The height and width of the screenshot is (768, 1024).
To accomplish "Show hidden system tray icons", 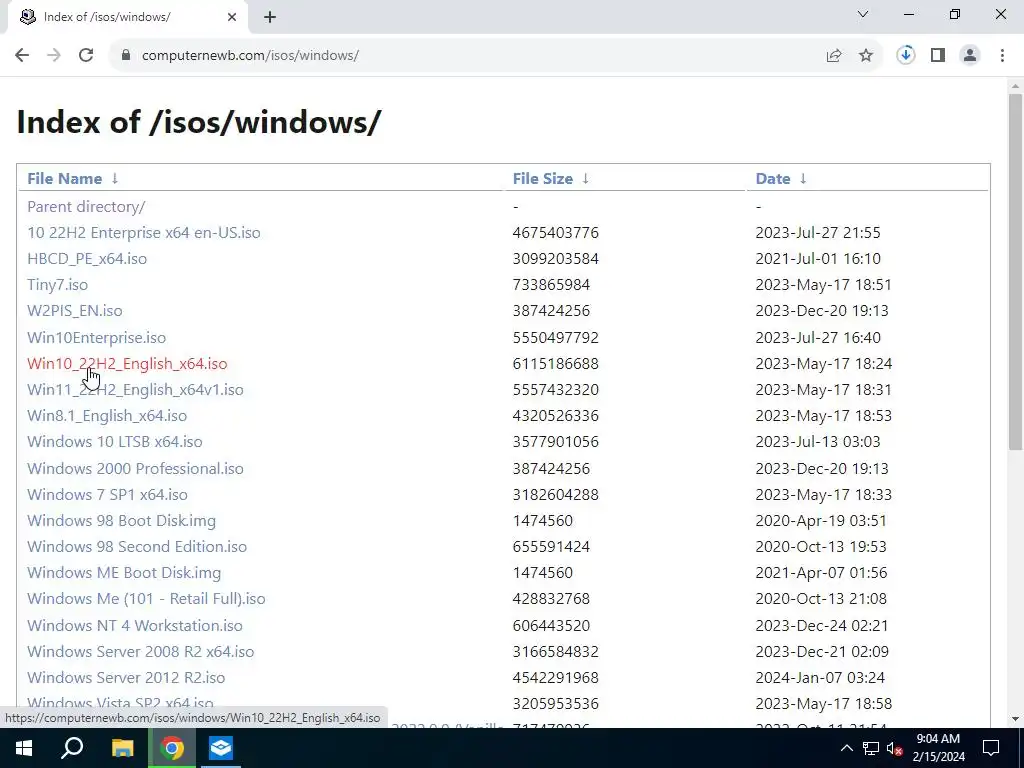I will (x=846, y=748).
